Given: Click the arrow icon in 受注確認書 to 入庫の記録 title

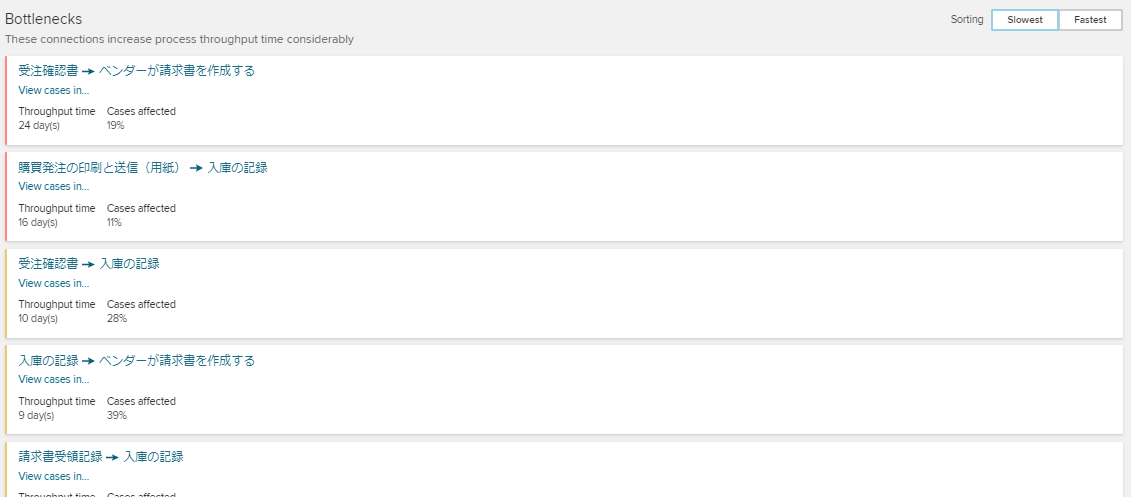Looking at the screenshot, I should [89, 264].
